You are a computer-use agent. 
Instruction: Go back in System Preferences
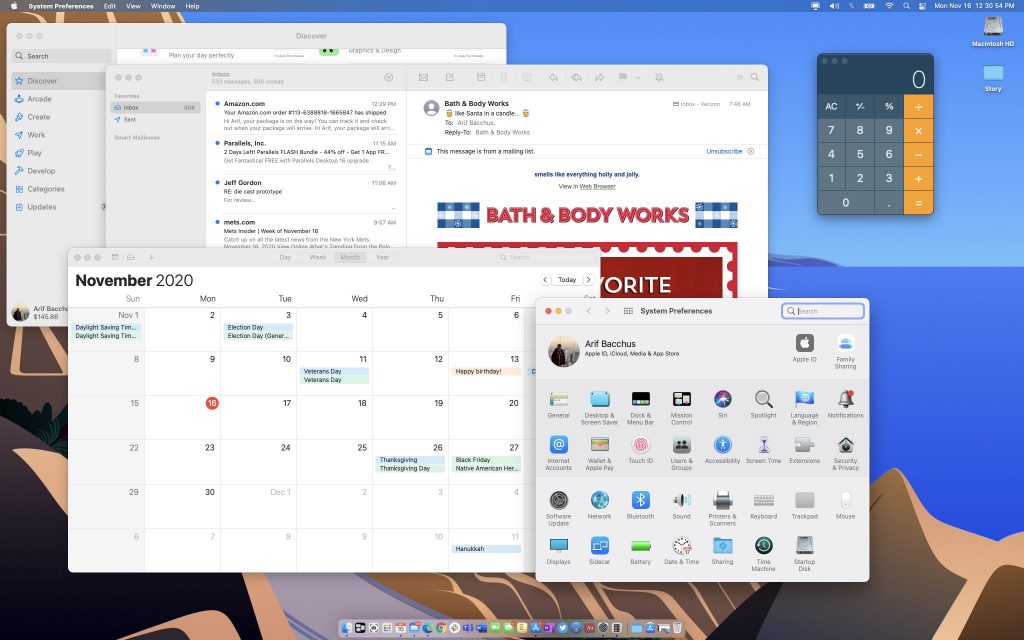[x=588, y=311]
